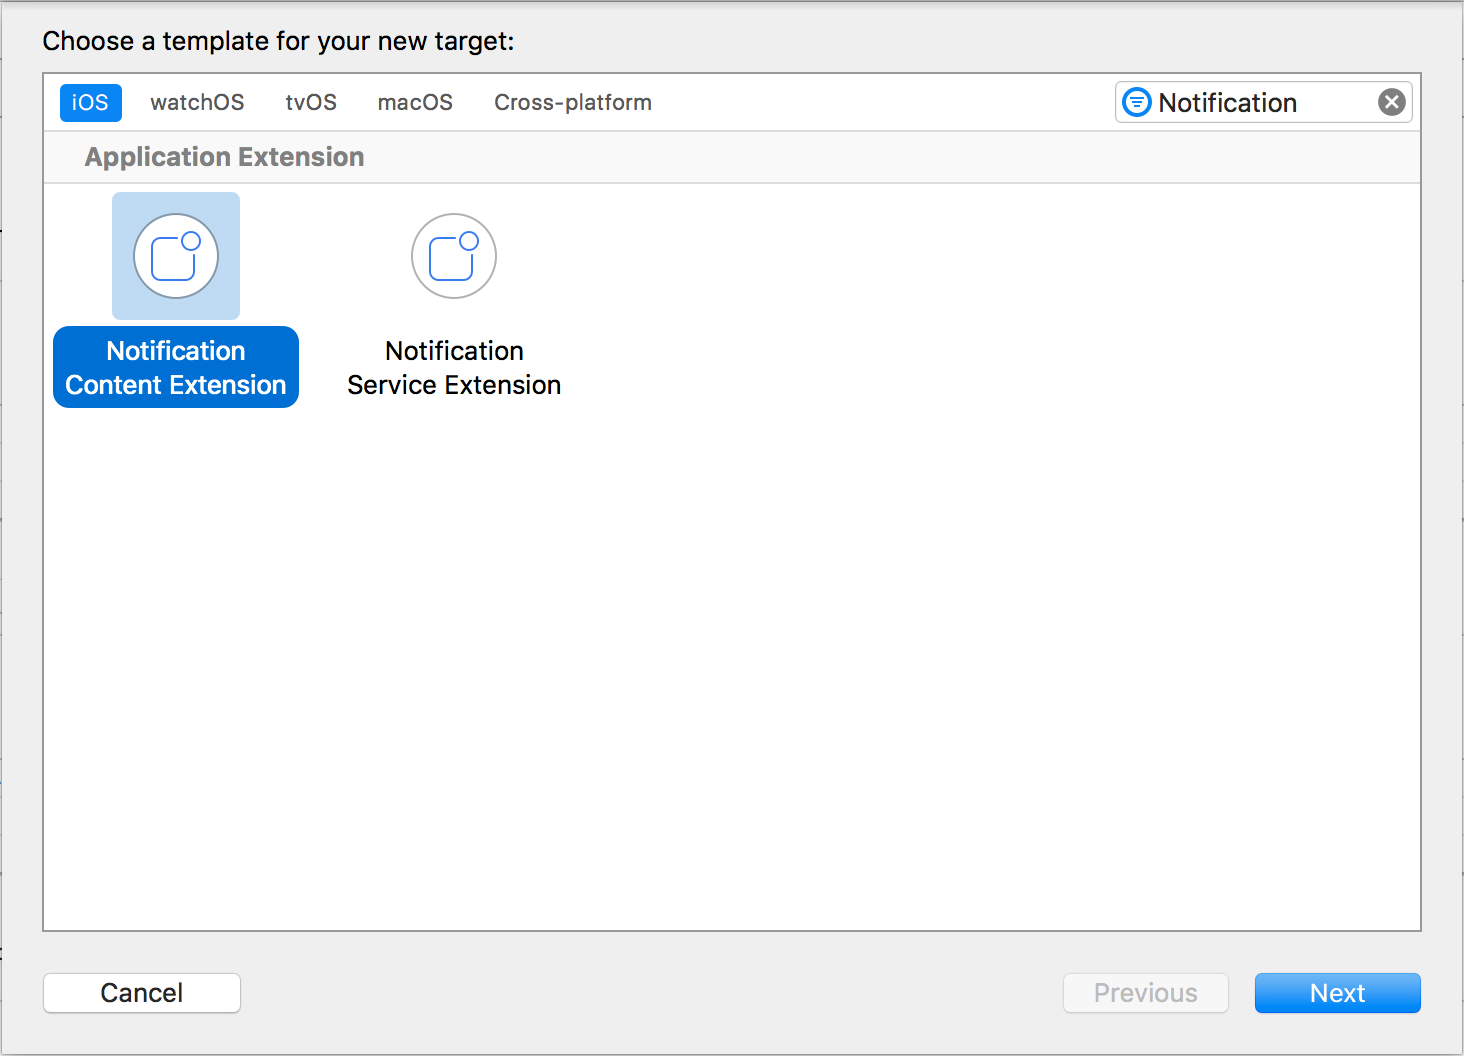Switch to the iOS tab
Screen dimensions: 1464x1056
[x=90, y=103]
